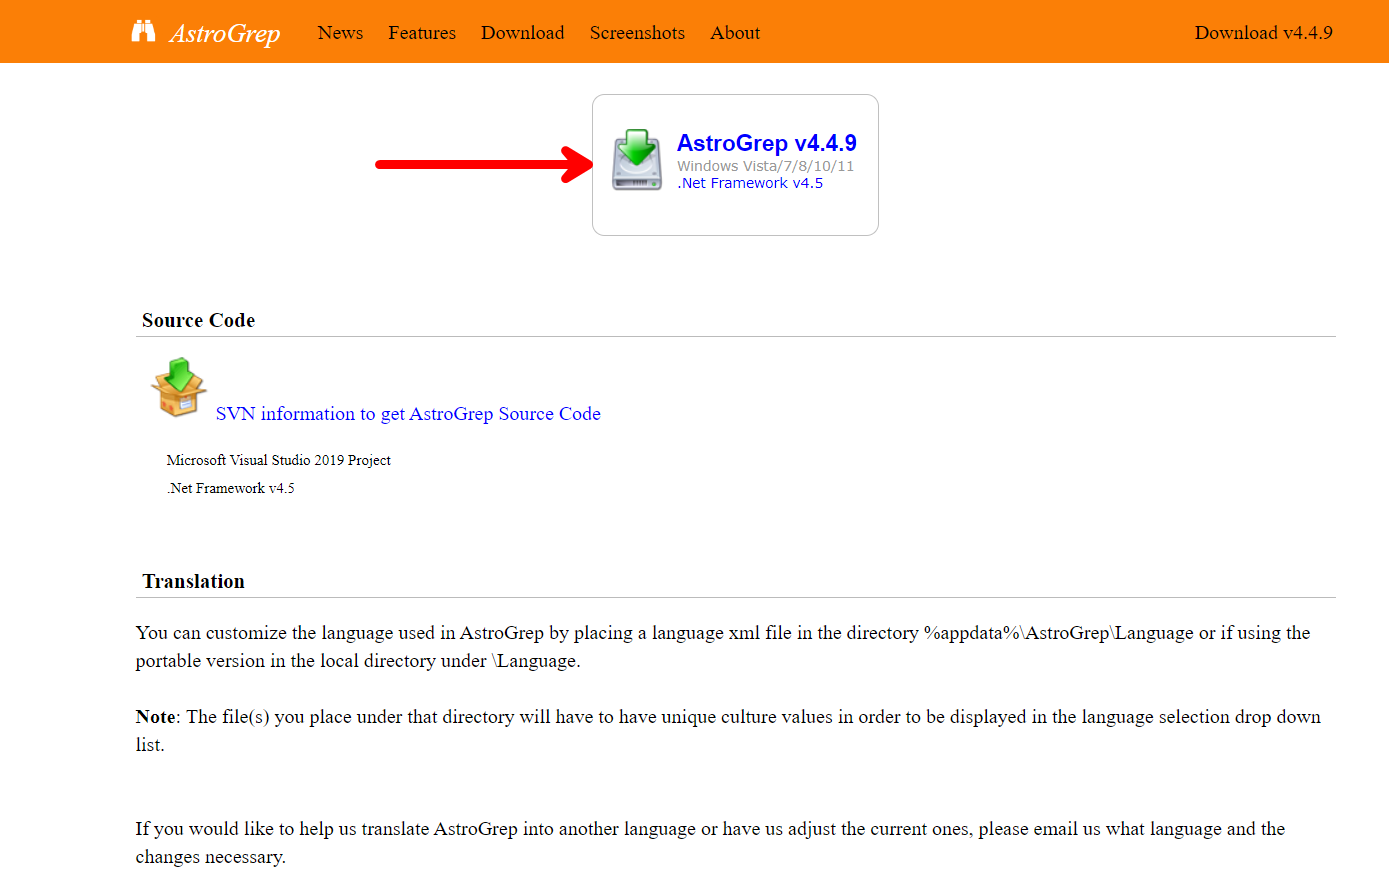Click the blue .Net Framework v4.5 link
This screenshot has height=870, width=1389.
tap(750, 183)
